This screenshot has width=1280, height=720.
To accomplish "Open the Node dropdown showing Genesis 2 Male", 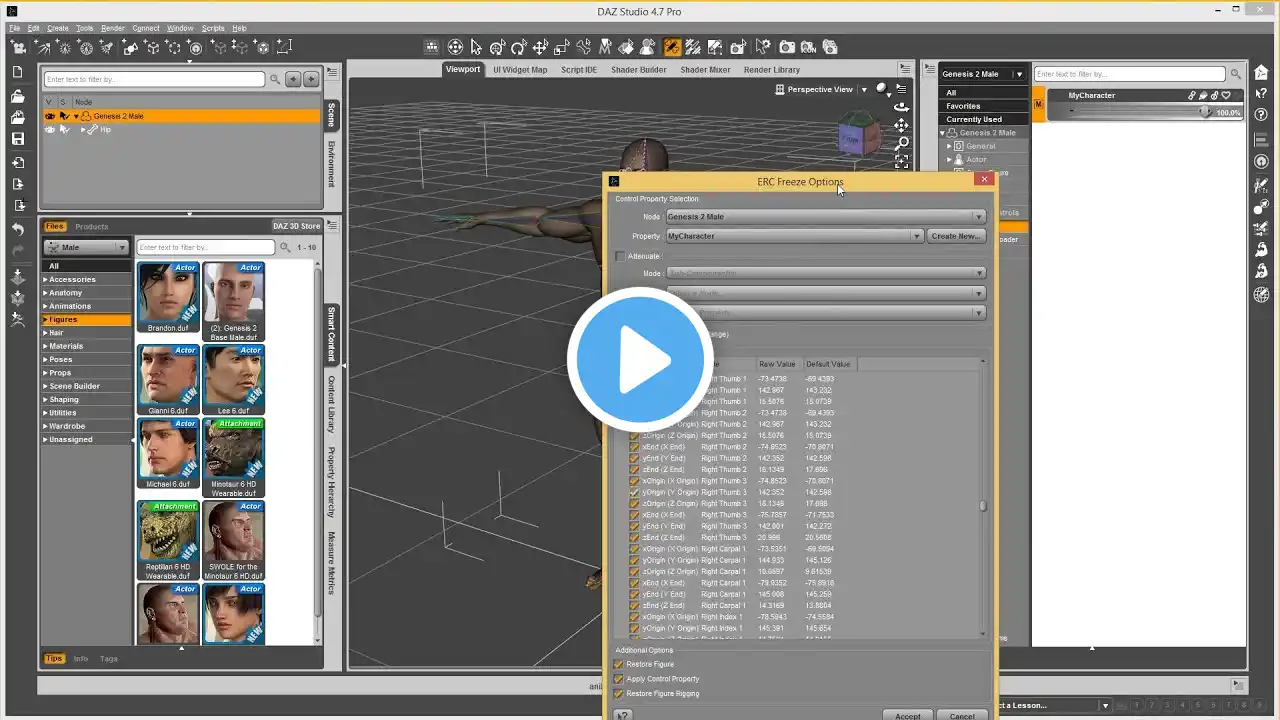I will pos(825,217).
